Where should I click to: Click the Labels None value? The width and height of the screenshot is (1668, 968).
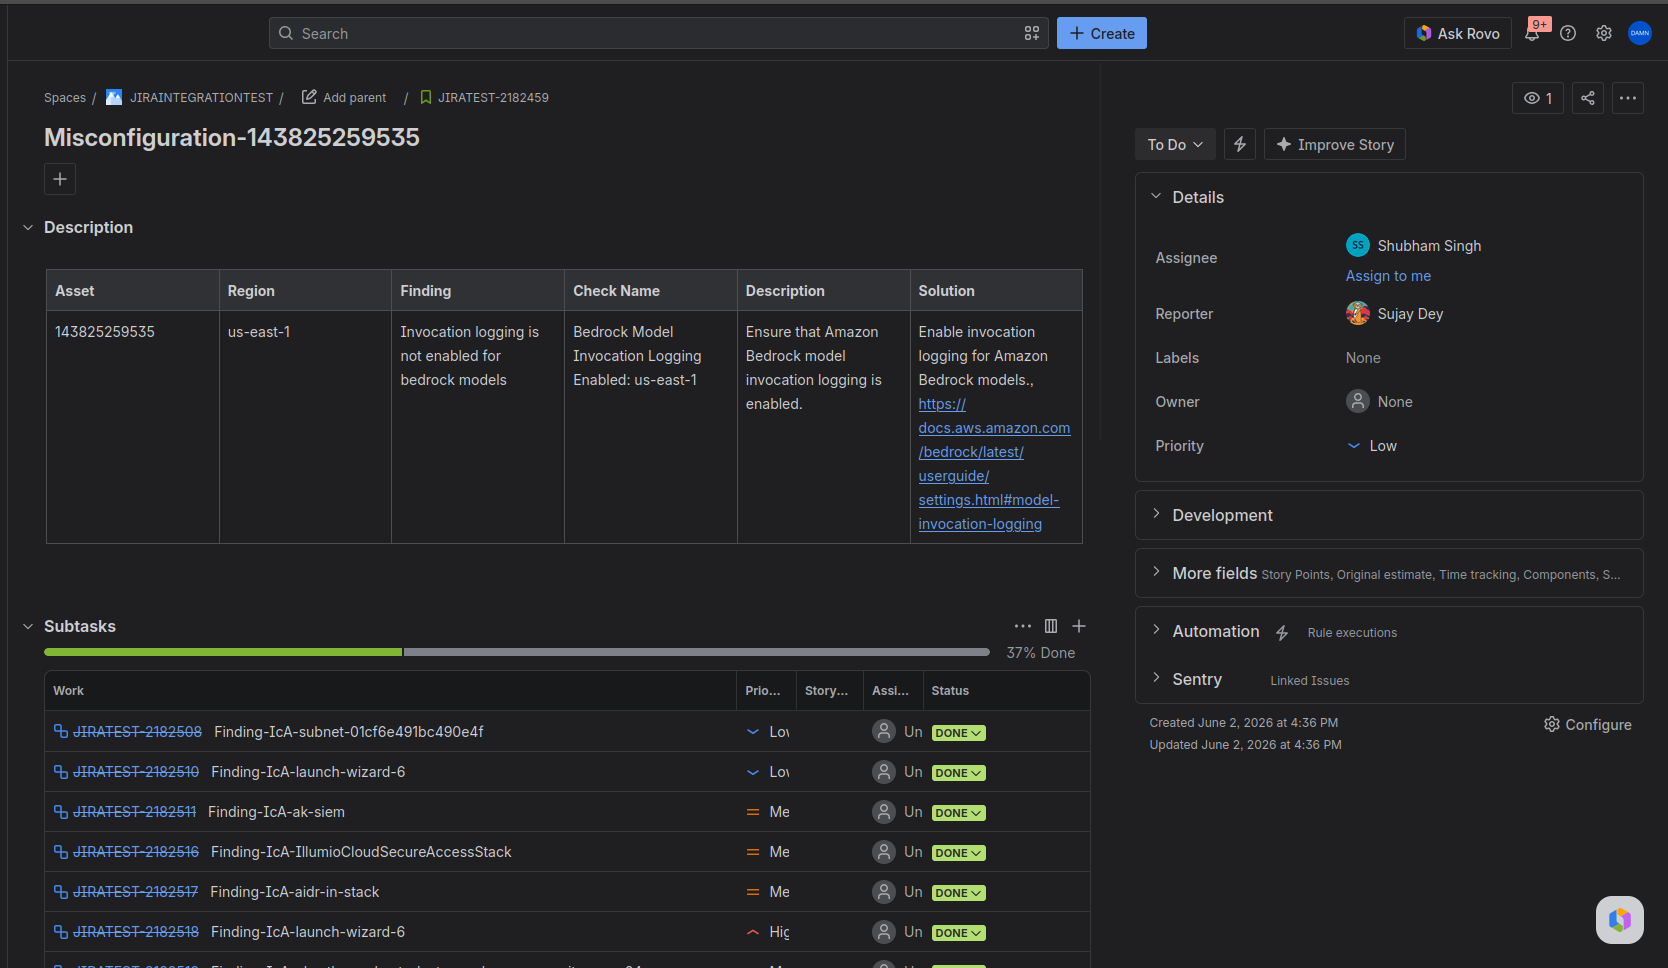pyautogui.click(x=1363, y=358)
